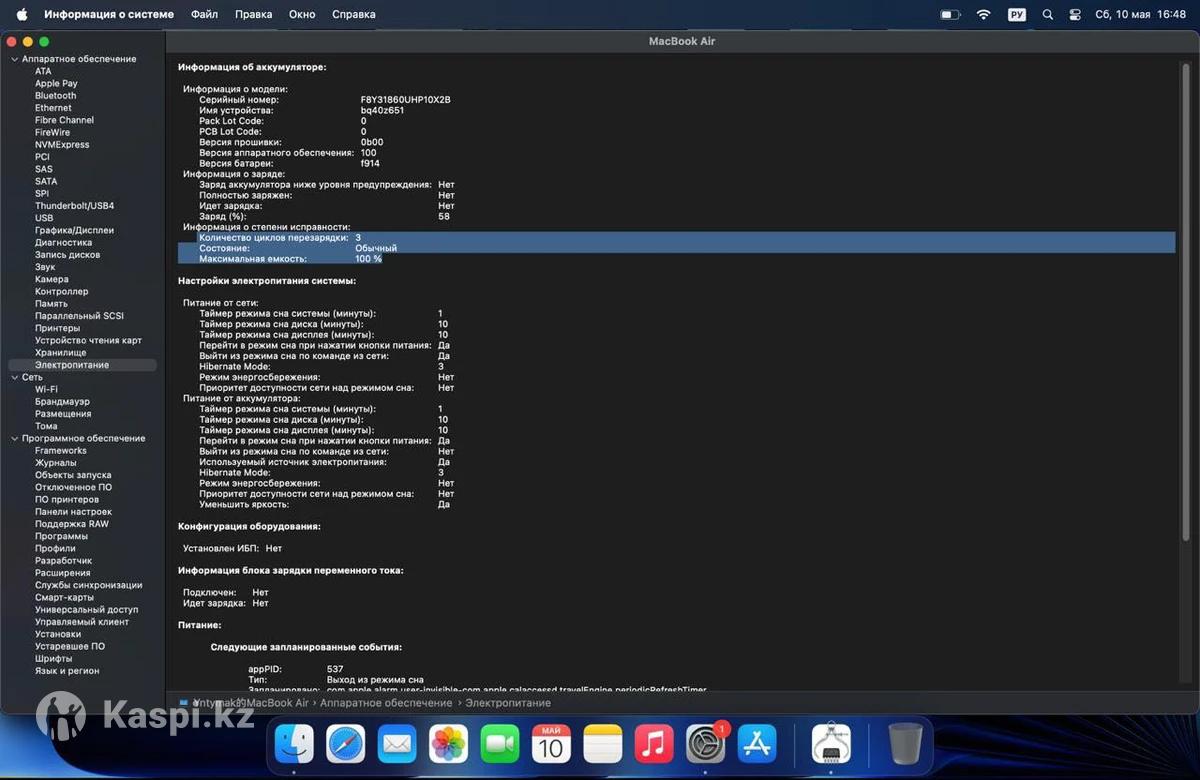Select Apple Pay in the sidebar
Image resolution: width=1200 pixels, height=780 pixels.
coord(56,84)
